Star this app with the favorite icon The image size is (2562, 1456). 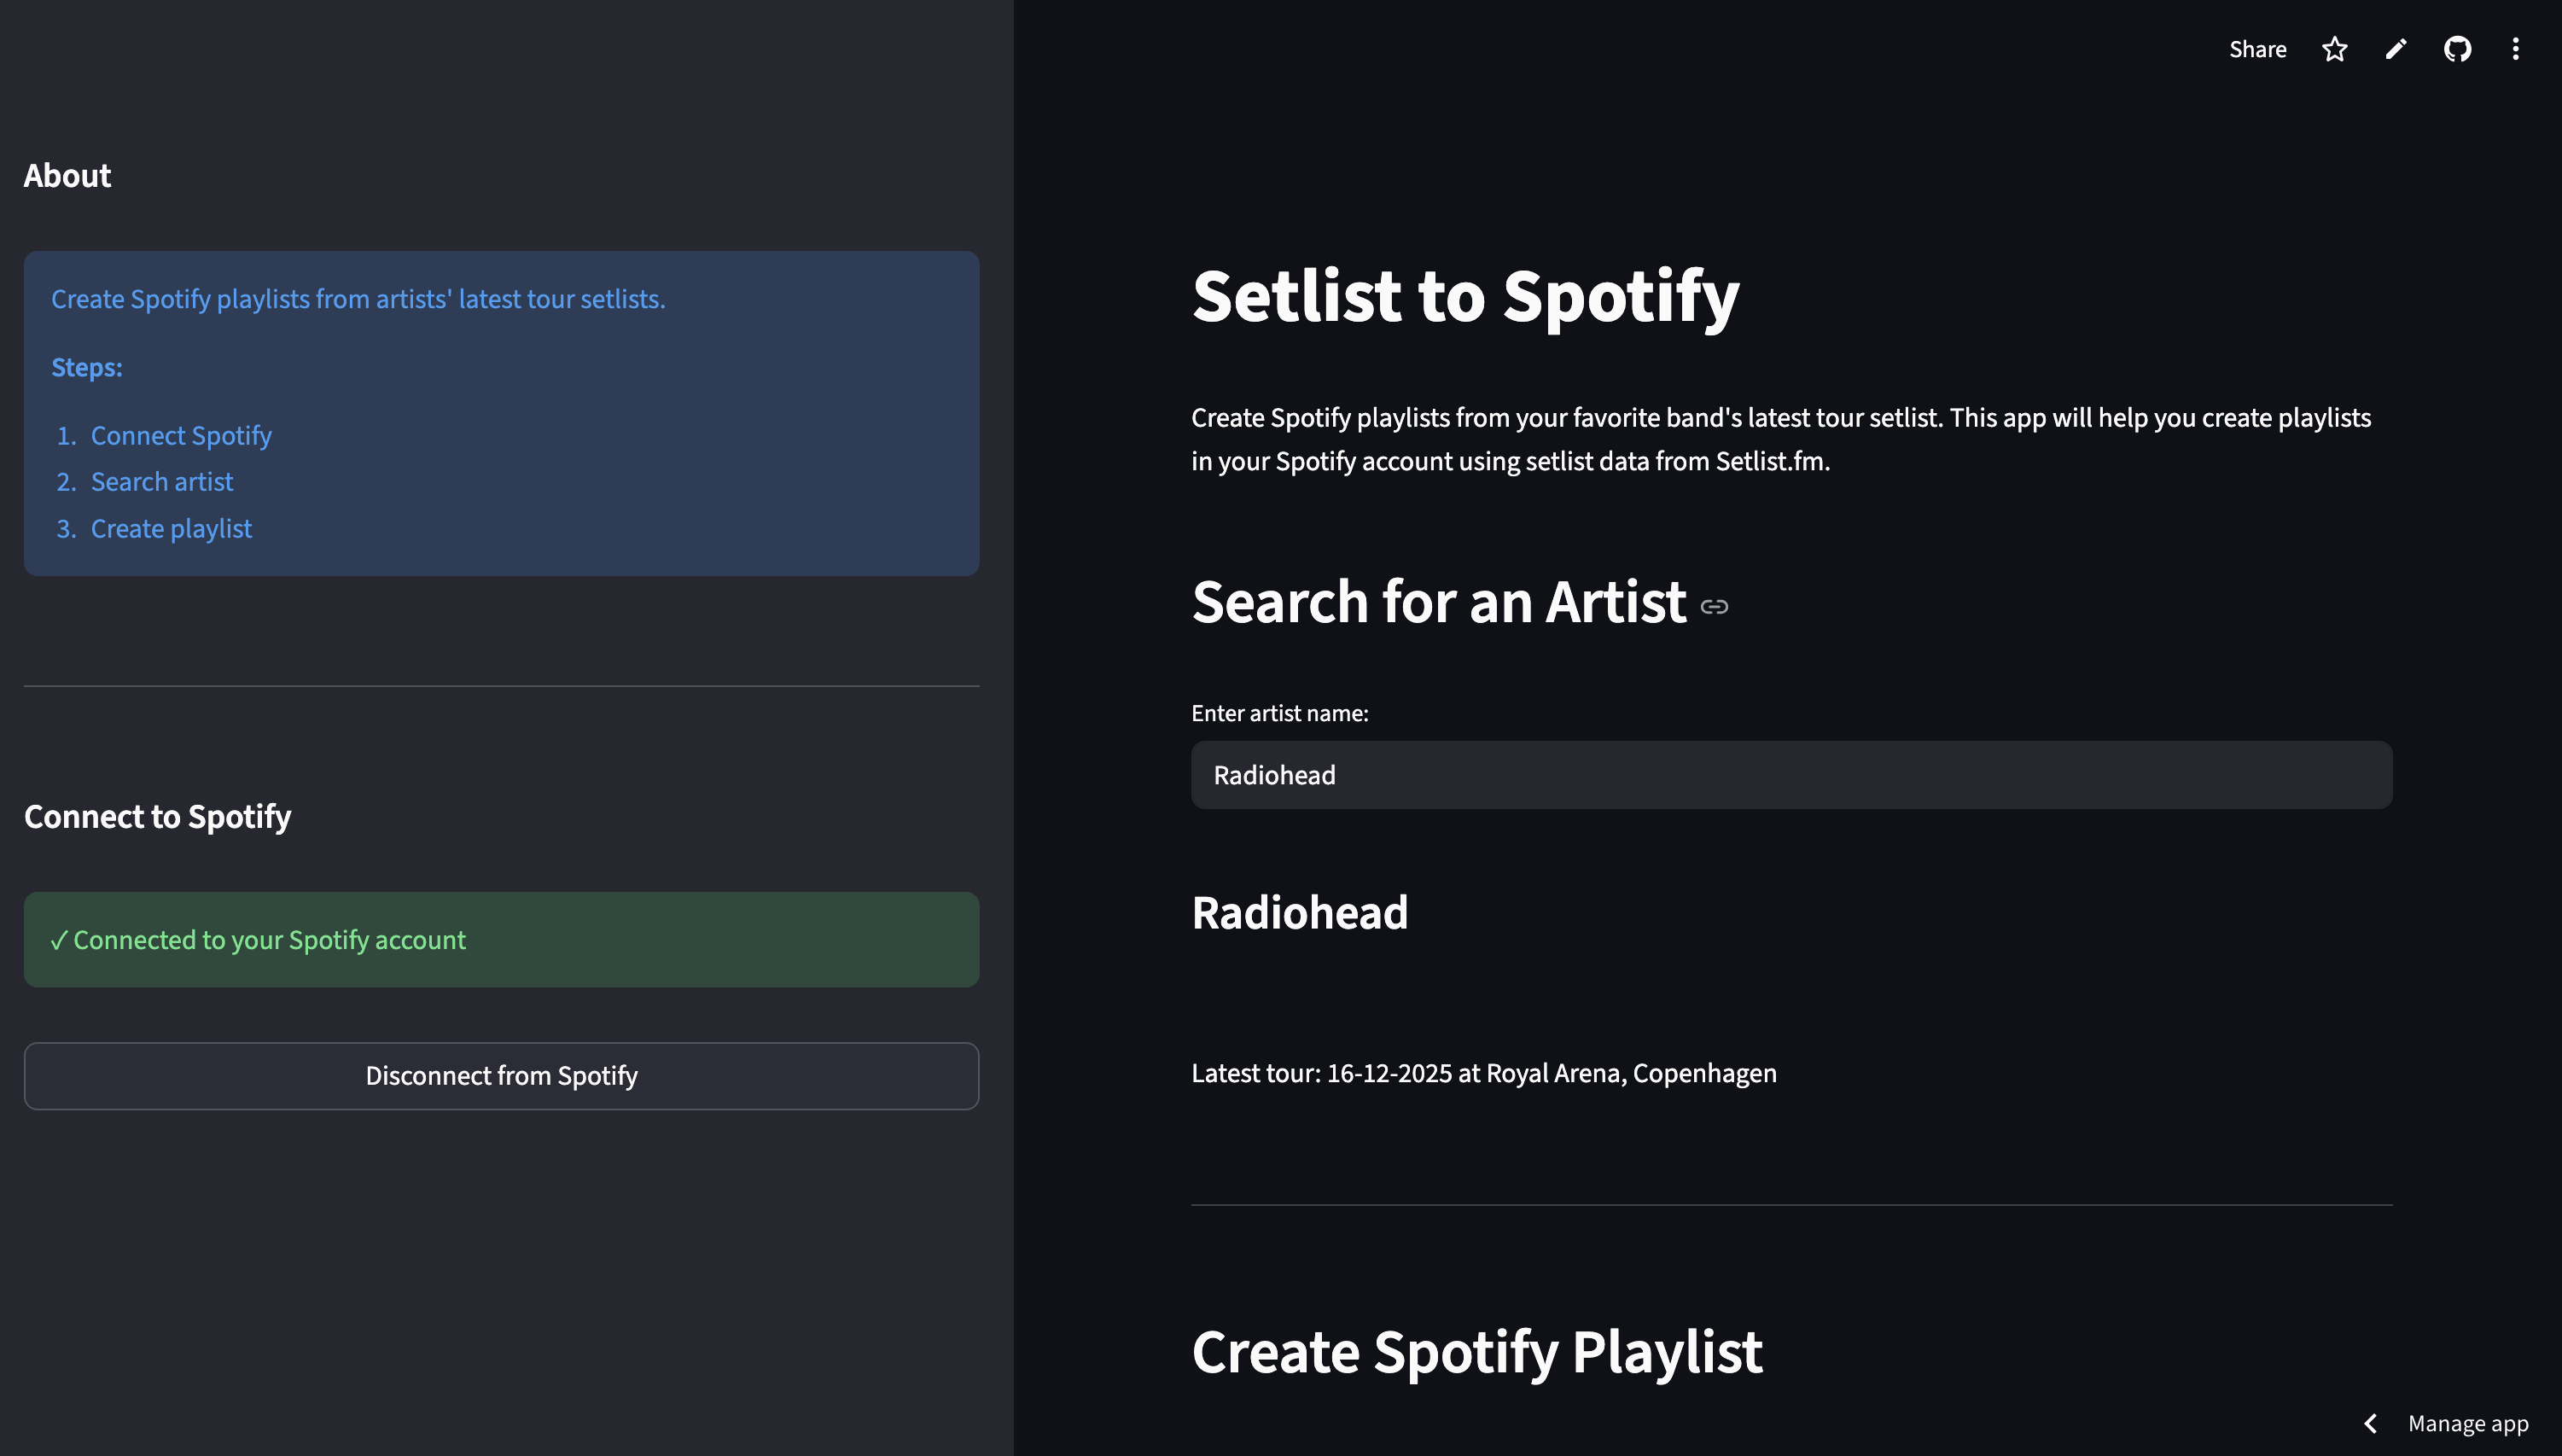(2334, 49)
